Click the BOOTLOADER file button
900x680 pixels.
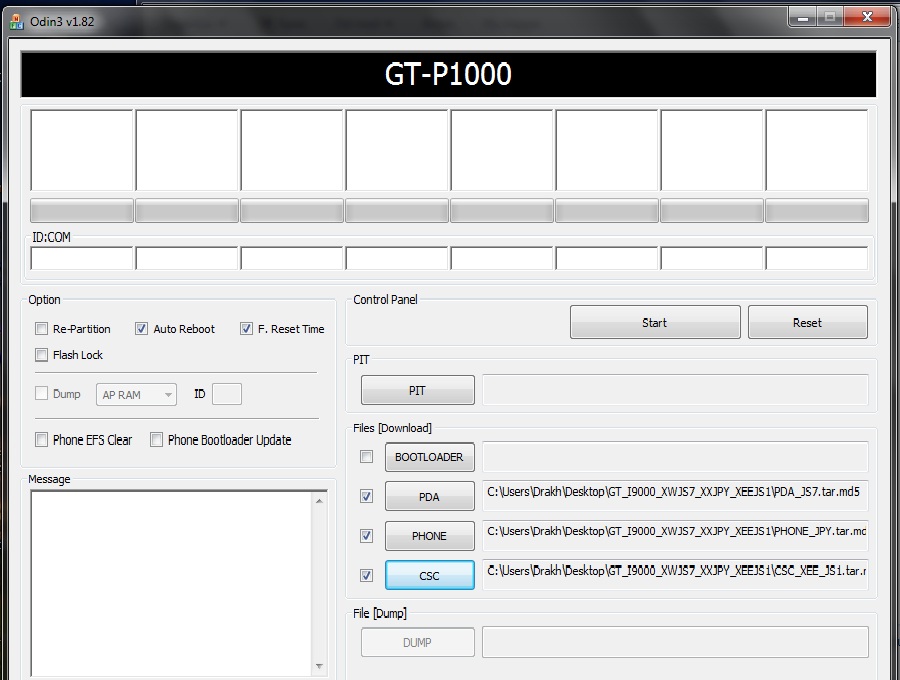[x=429, y=457]
